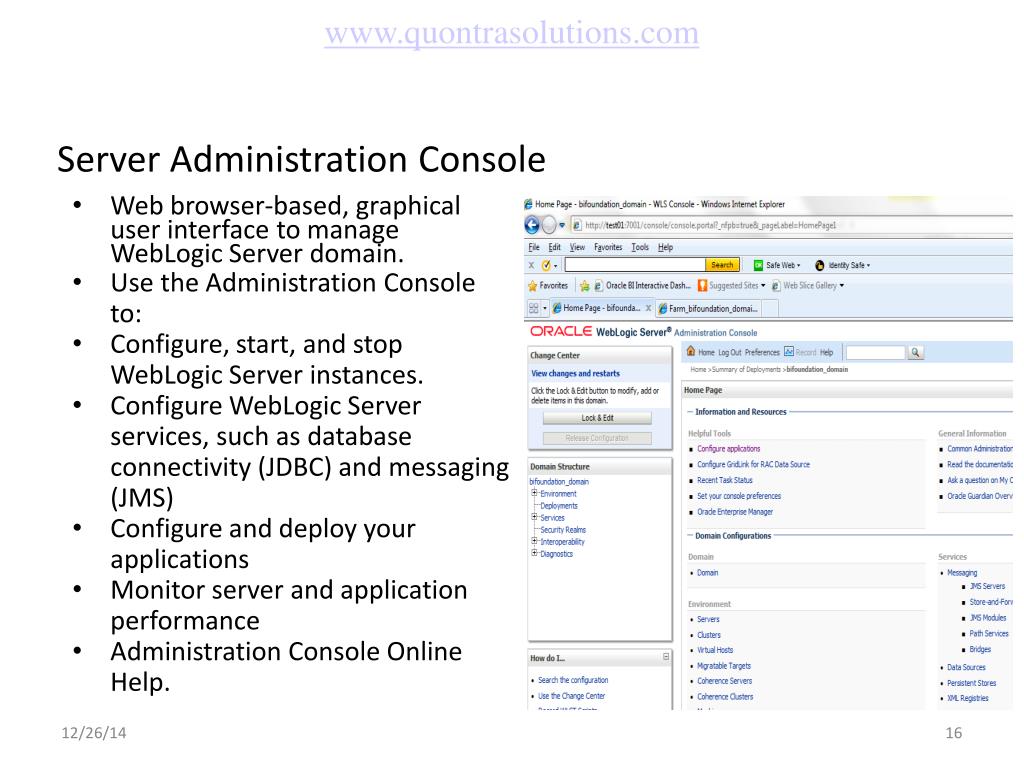Click the Log Out link
The image size is (1024, 768).
(x=729, y=353)
